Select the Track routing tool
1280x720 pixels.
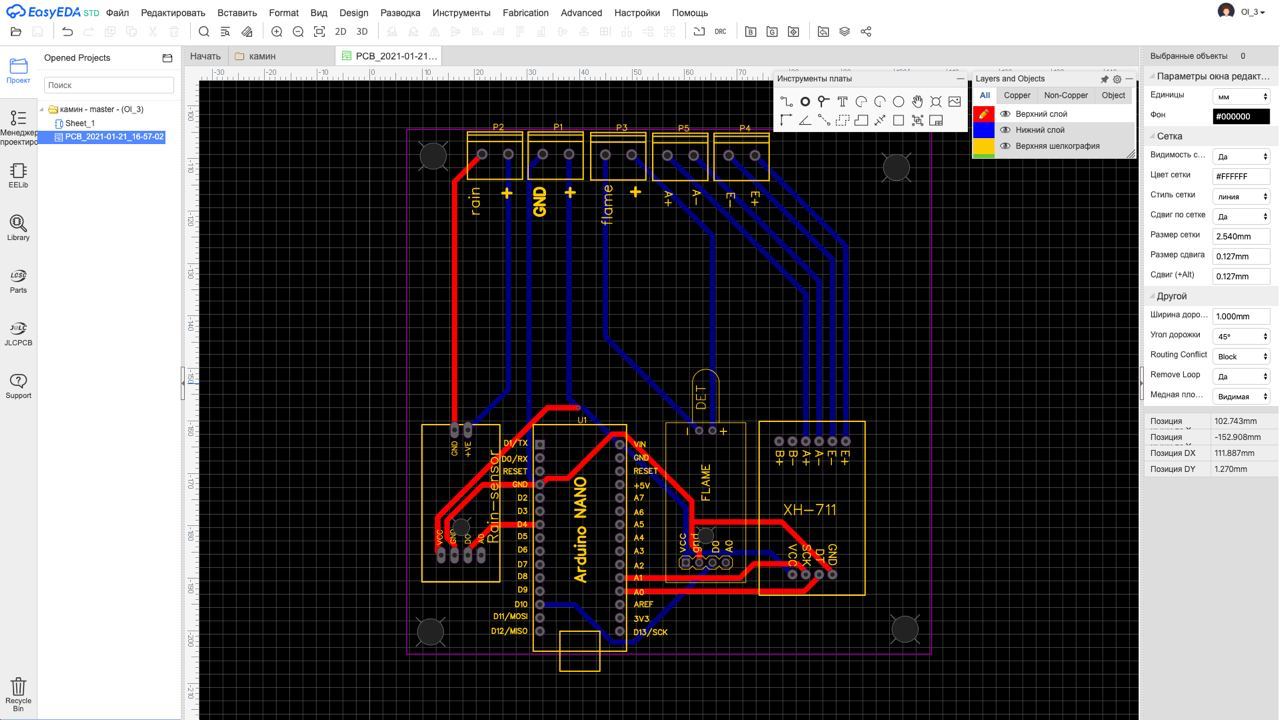click(786, 101)
